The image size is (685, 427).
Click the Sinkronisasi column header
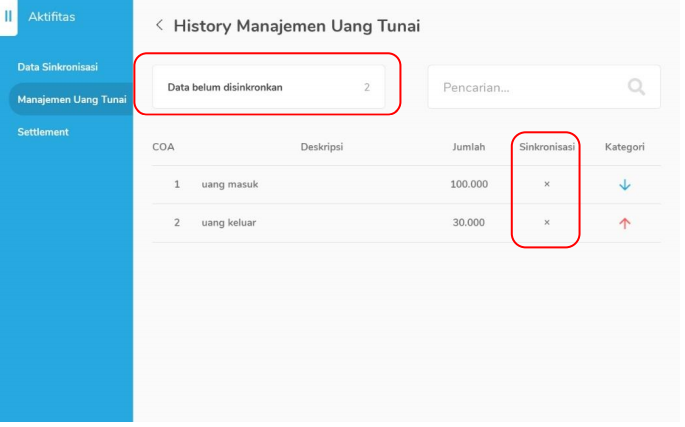coord(547,147)
